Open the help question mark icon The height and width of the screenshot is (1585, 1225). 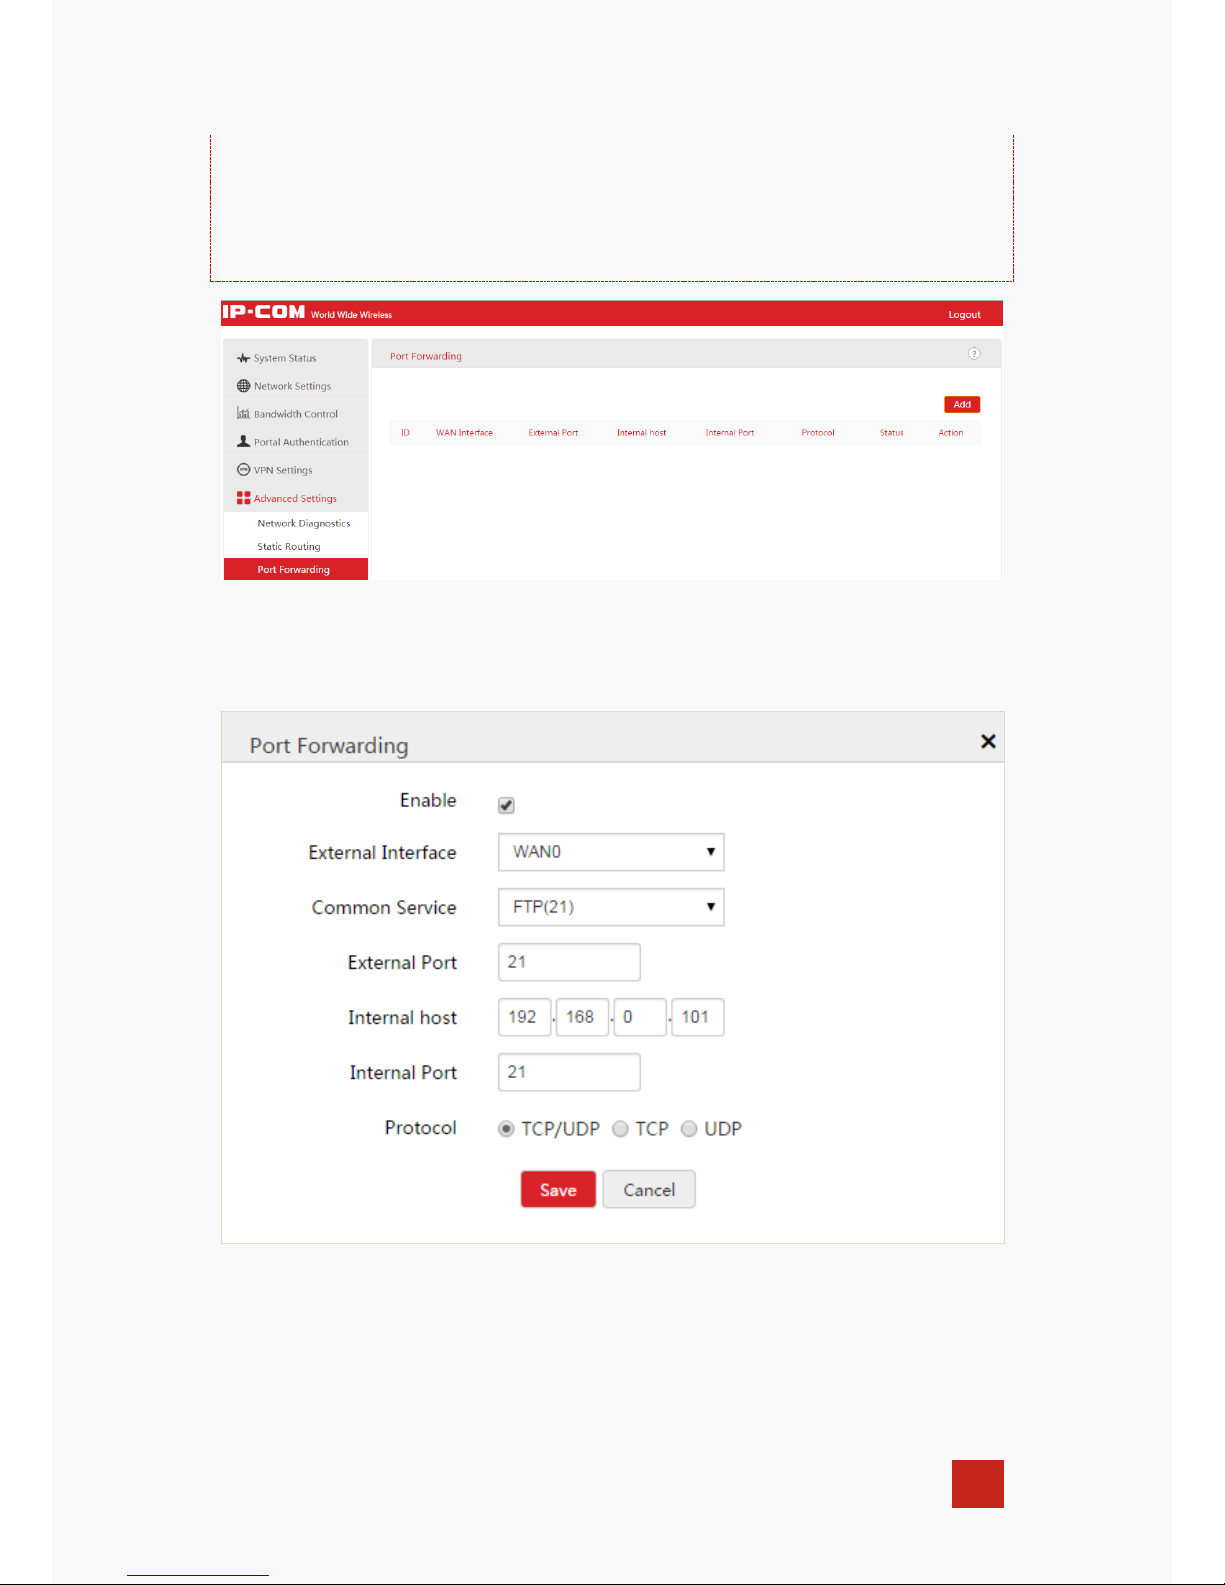974,354
